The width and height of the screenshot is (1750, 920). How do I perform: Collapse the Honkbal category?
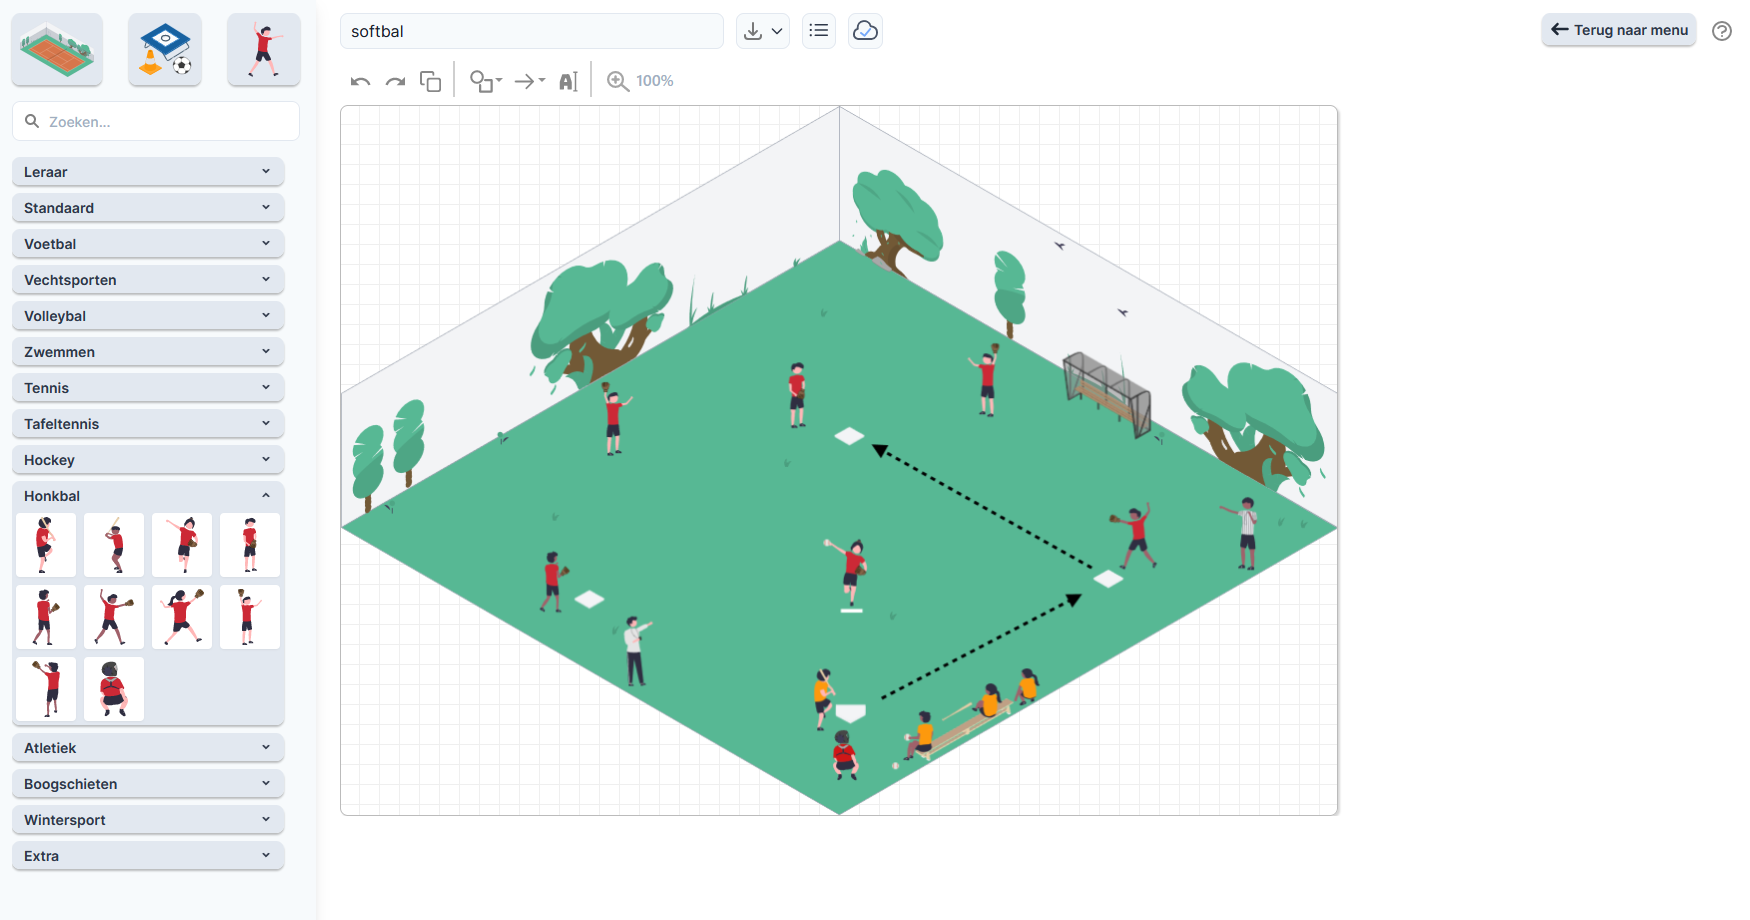[148, 496]
